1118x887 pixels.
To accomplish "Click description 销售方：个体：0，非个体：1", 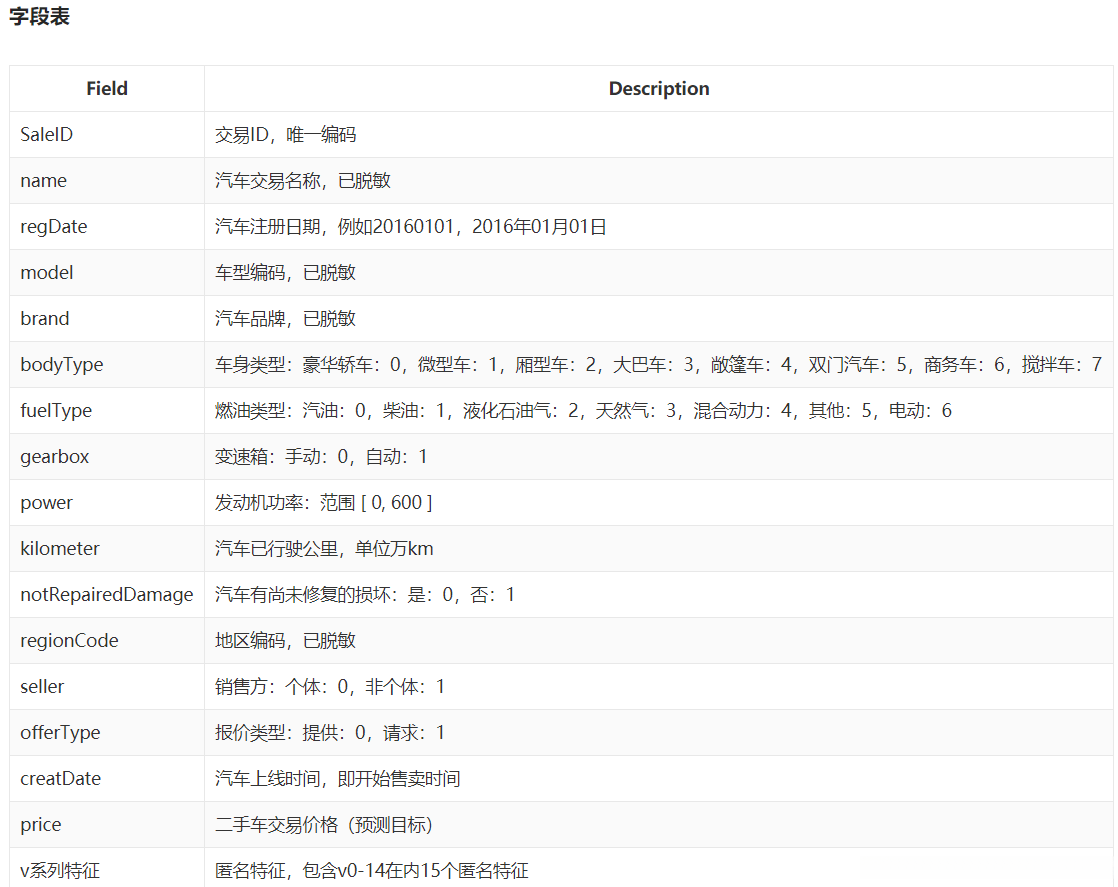I will click(330, 687).
